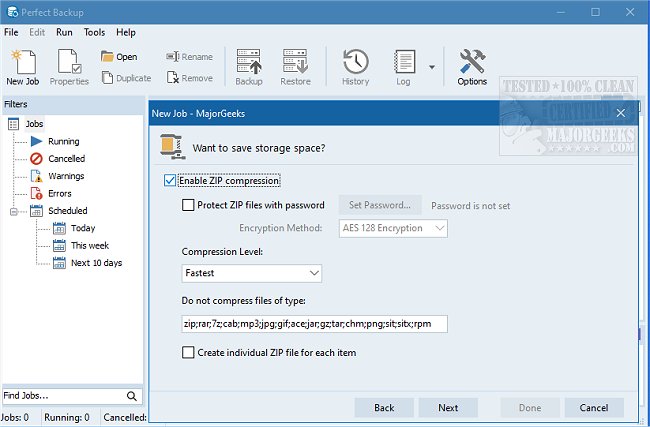Open the Edit menu
Viewport: 650px width, 427px height.
[x=37, y=32]
